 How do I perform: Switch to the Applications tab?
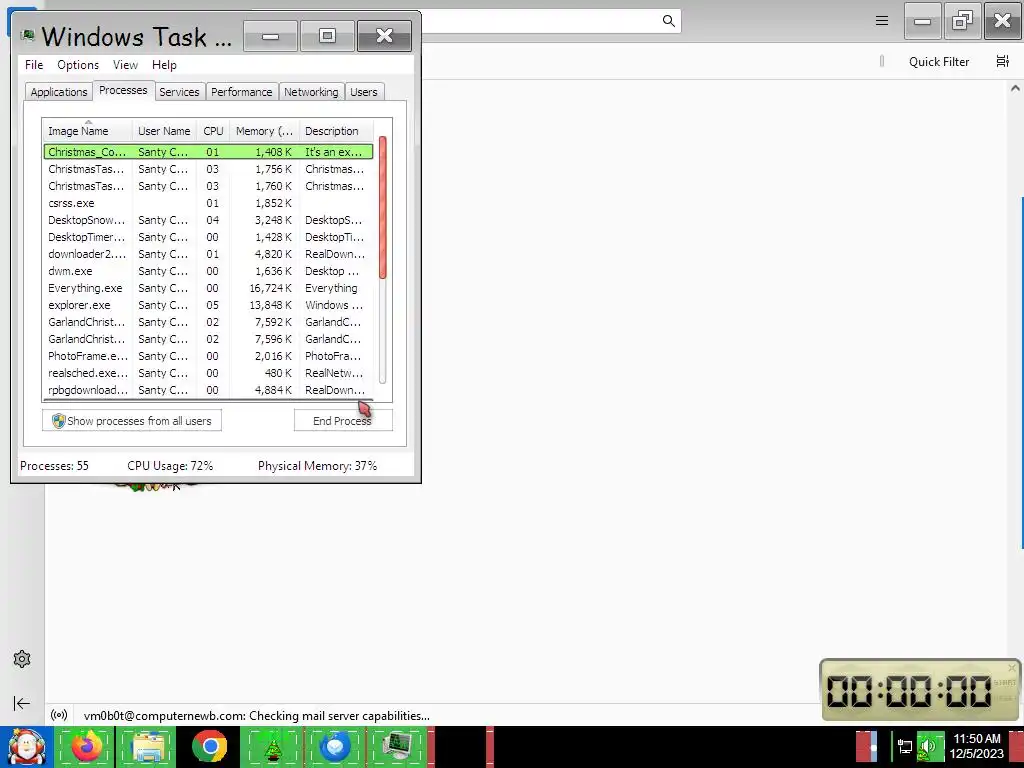(x=59, y=92)
